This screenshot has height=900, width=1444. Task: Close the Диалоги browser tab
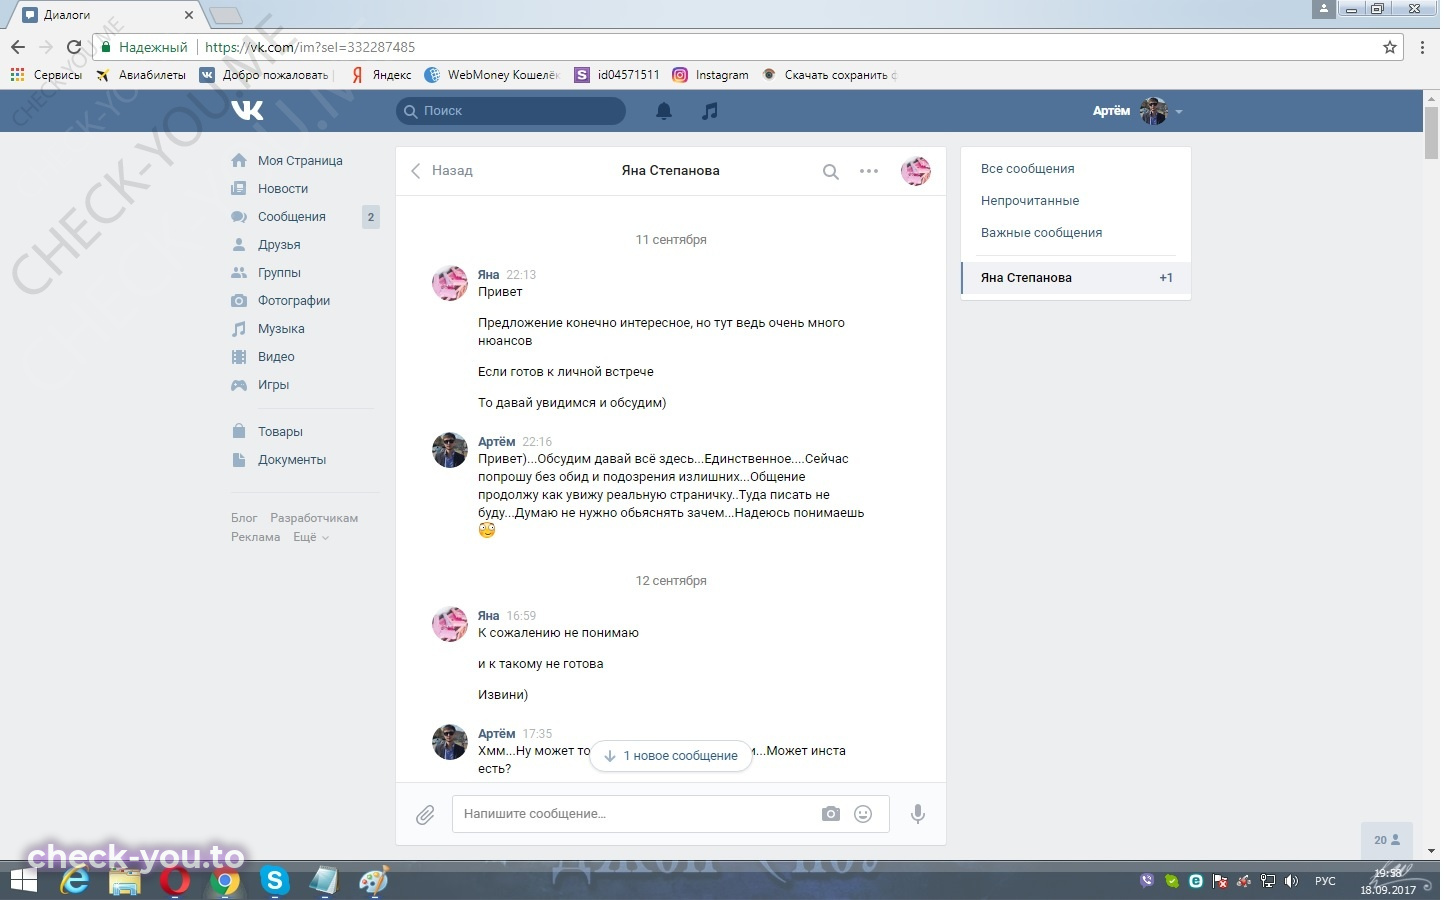coord(189,15)
